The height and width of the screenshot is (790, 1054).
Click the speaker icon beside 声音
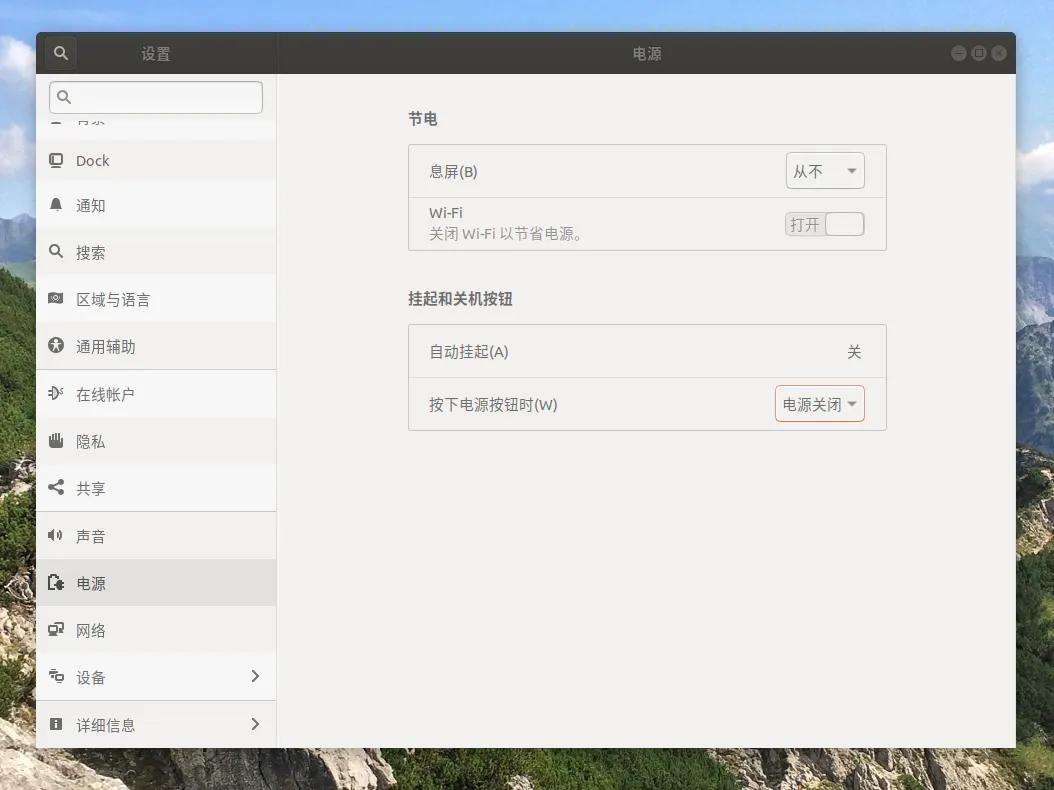pyautogui.click(x=56, y=535)
